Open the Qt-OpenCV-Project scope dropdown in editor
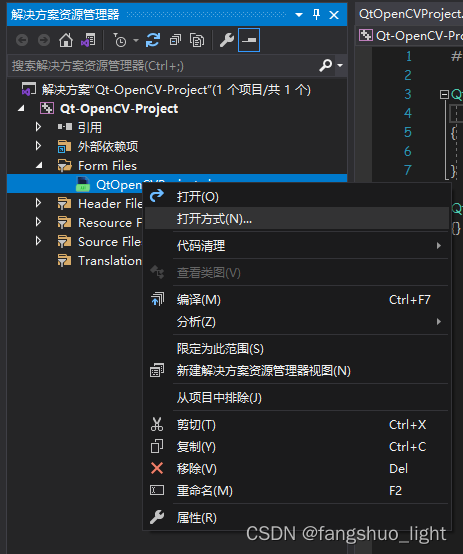The image size is (463, 554). [411, 36]
